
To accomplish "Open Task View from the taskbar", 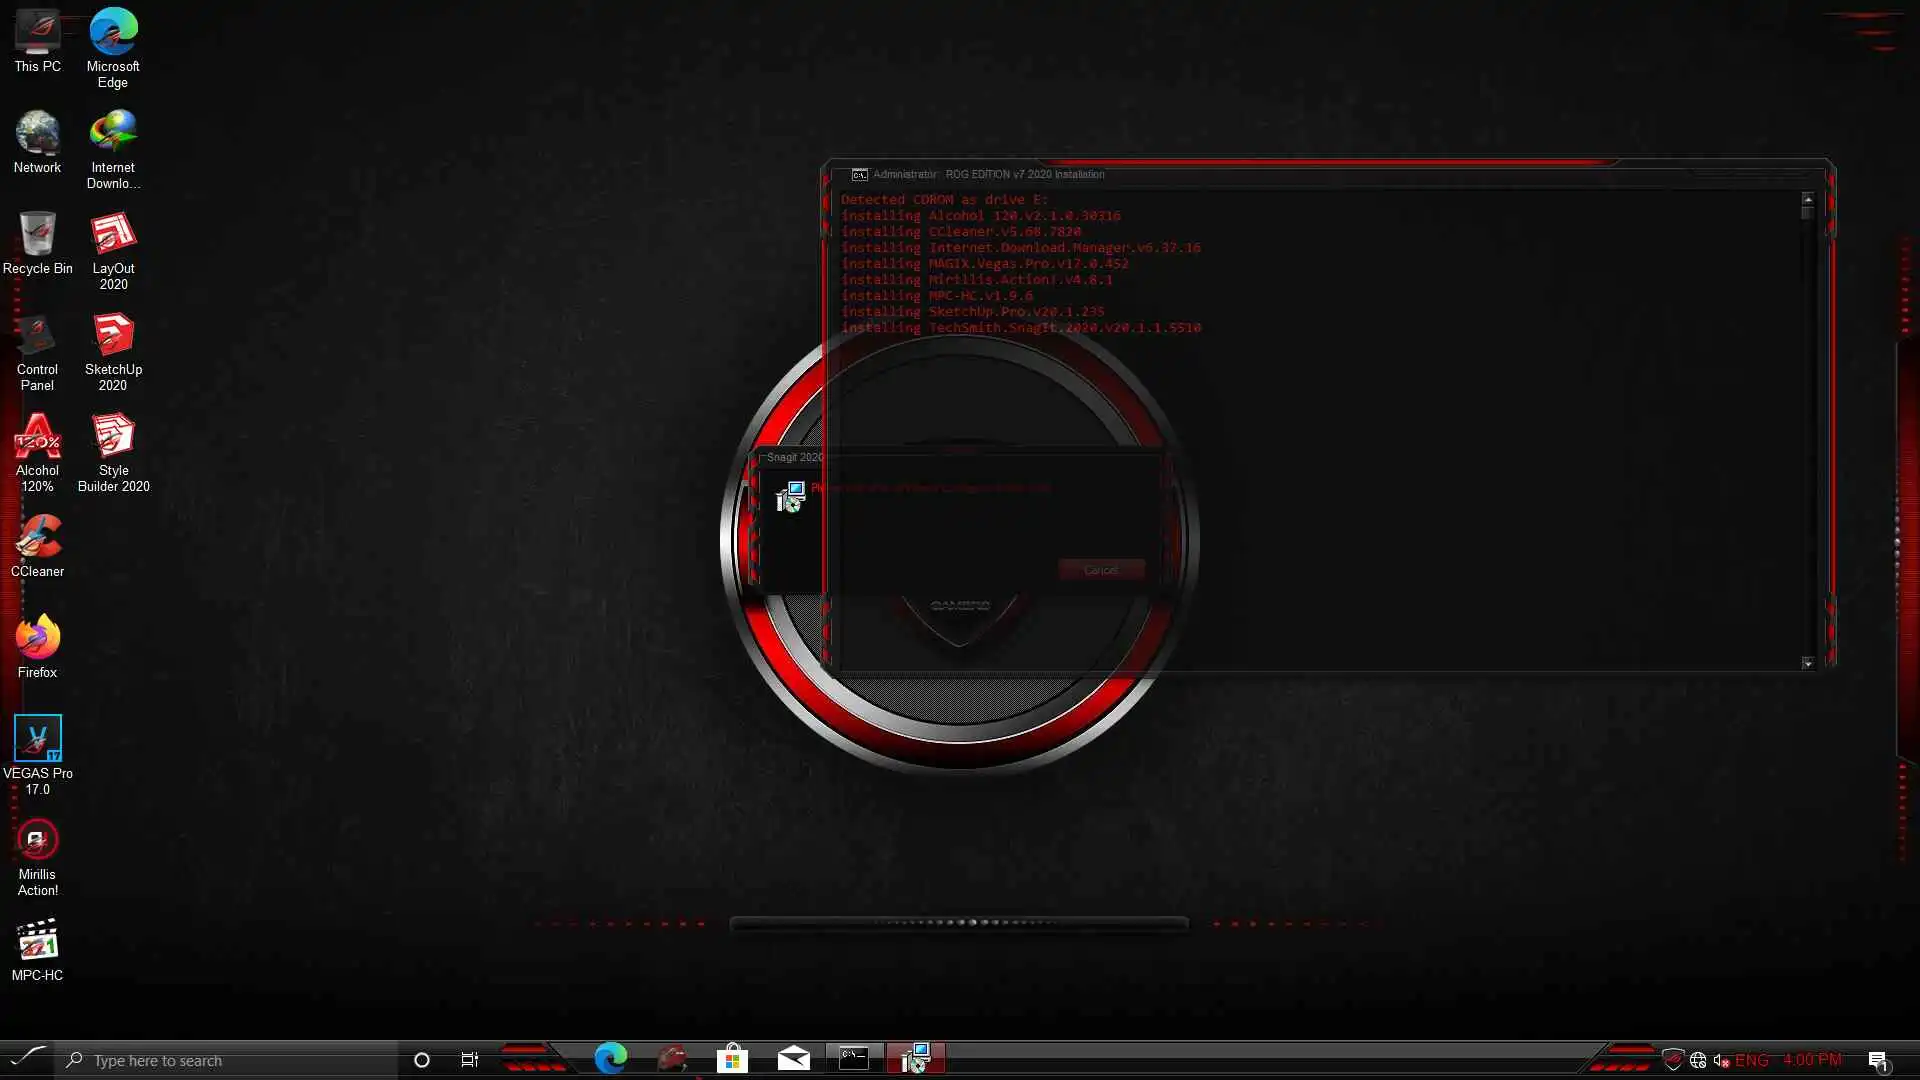I will (x=469, y=1060).
